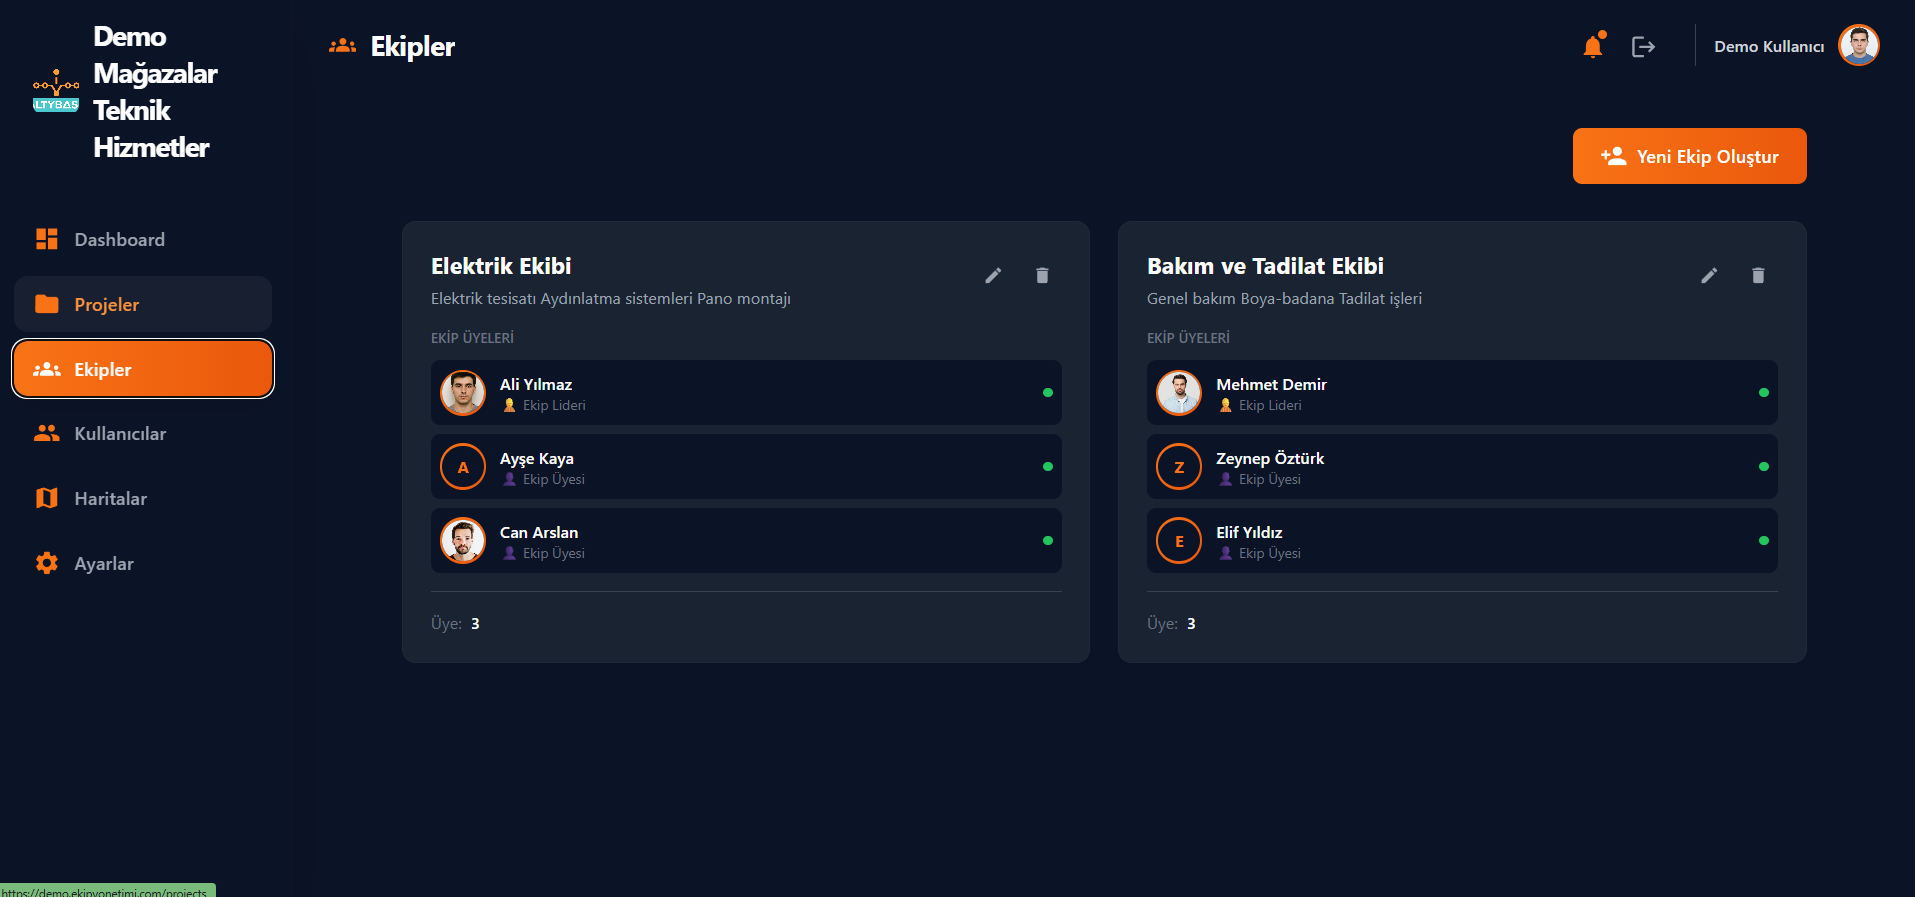The height and width of the screenshot is (897, 1915).
Task: Click Elektrik tesisatı description text
Action: coord(611,298)
